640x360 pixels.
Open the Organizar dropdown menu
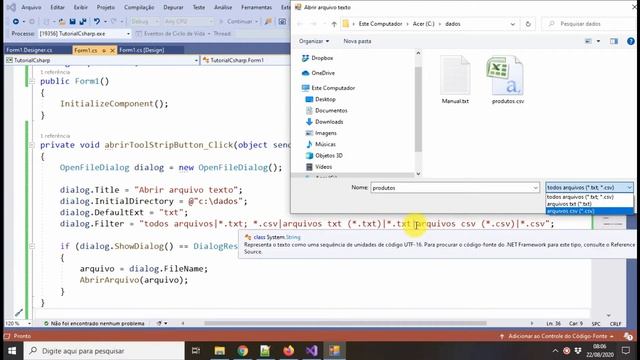tap(314, 41)
